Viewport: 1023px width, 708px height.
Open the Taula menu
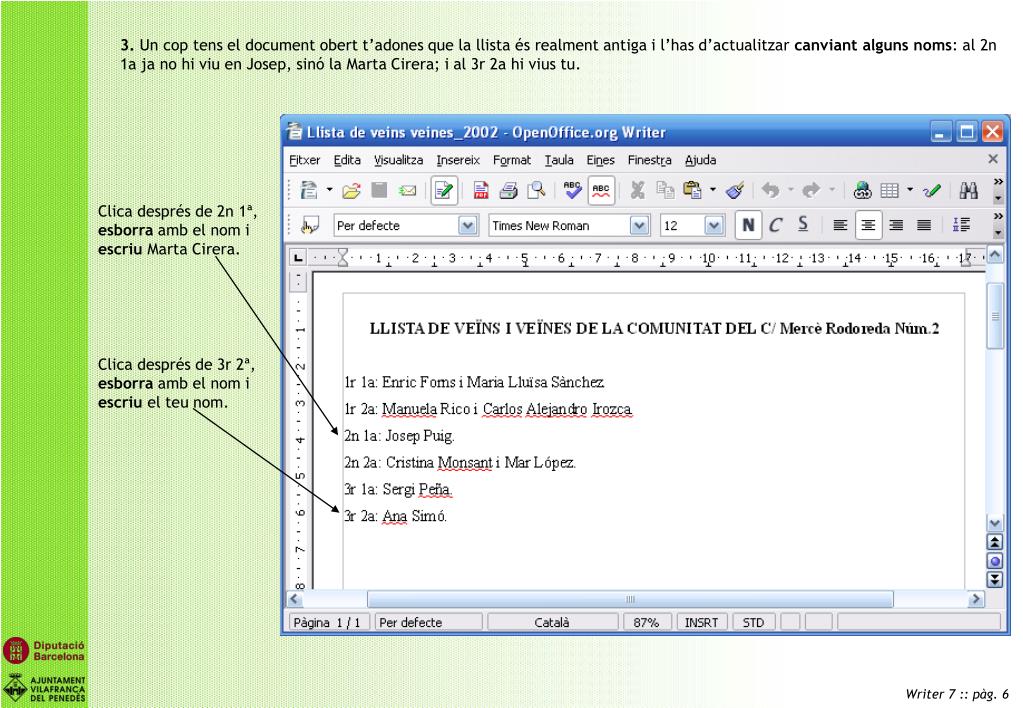(559, 160)
